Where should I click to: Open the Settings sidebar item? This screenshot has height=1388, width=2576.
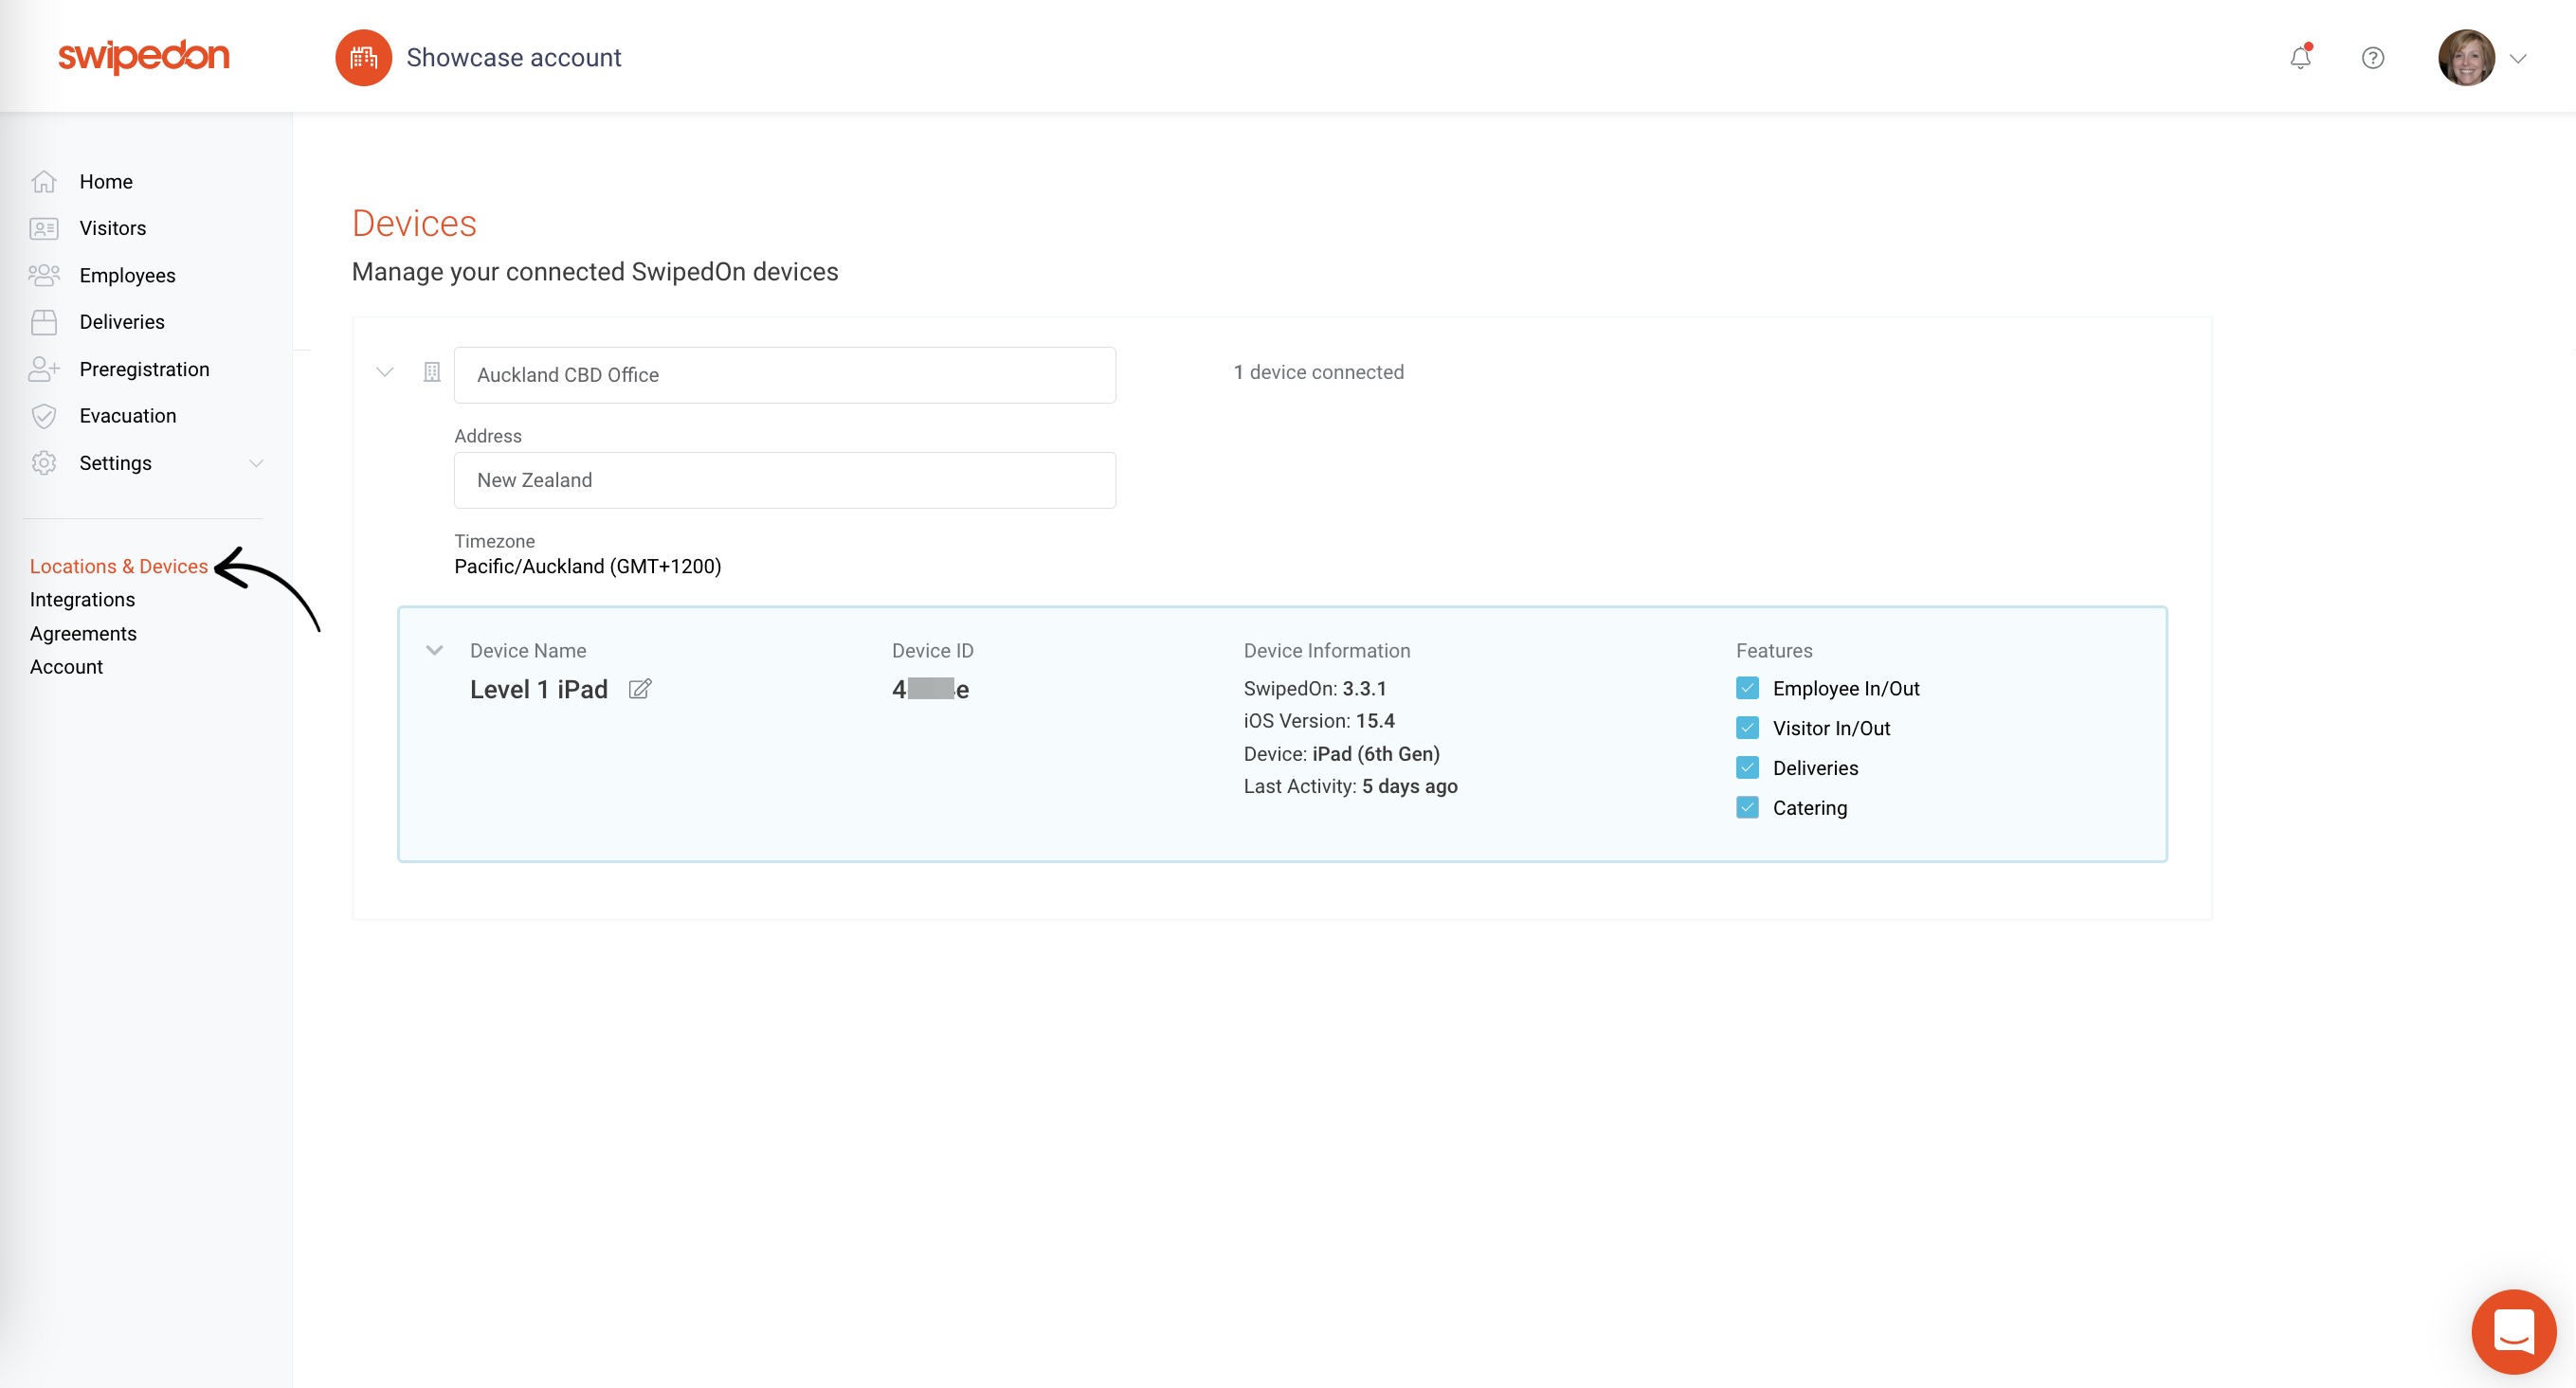point(116,463)
